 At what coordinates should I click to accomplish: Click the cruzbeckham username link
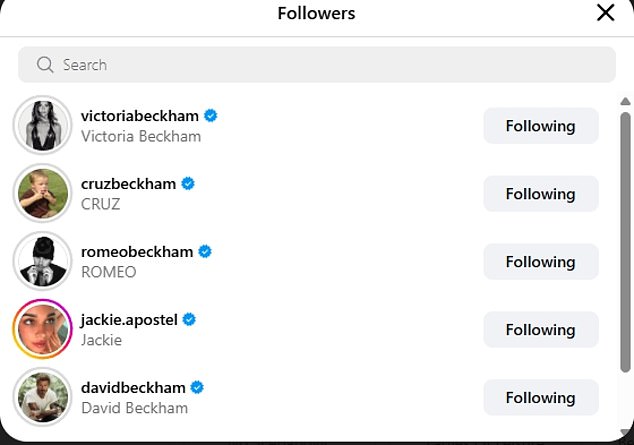click(x=128, y=184)
